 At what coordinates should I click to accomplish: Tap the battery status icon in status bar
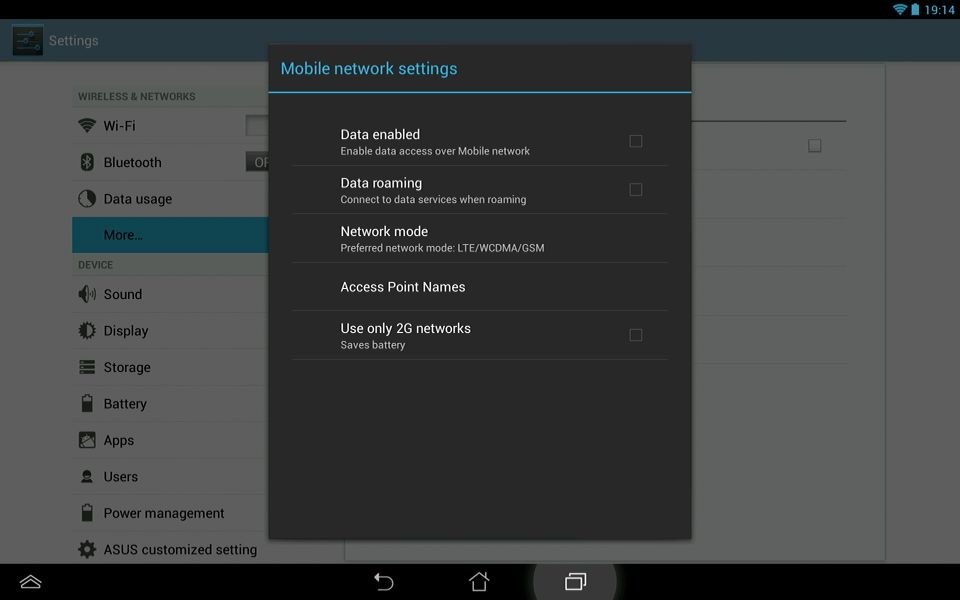pos(915,9)
